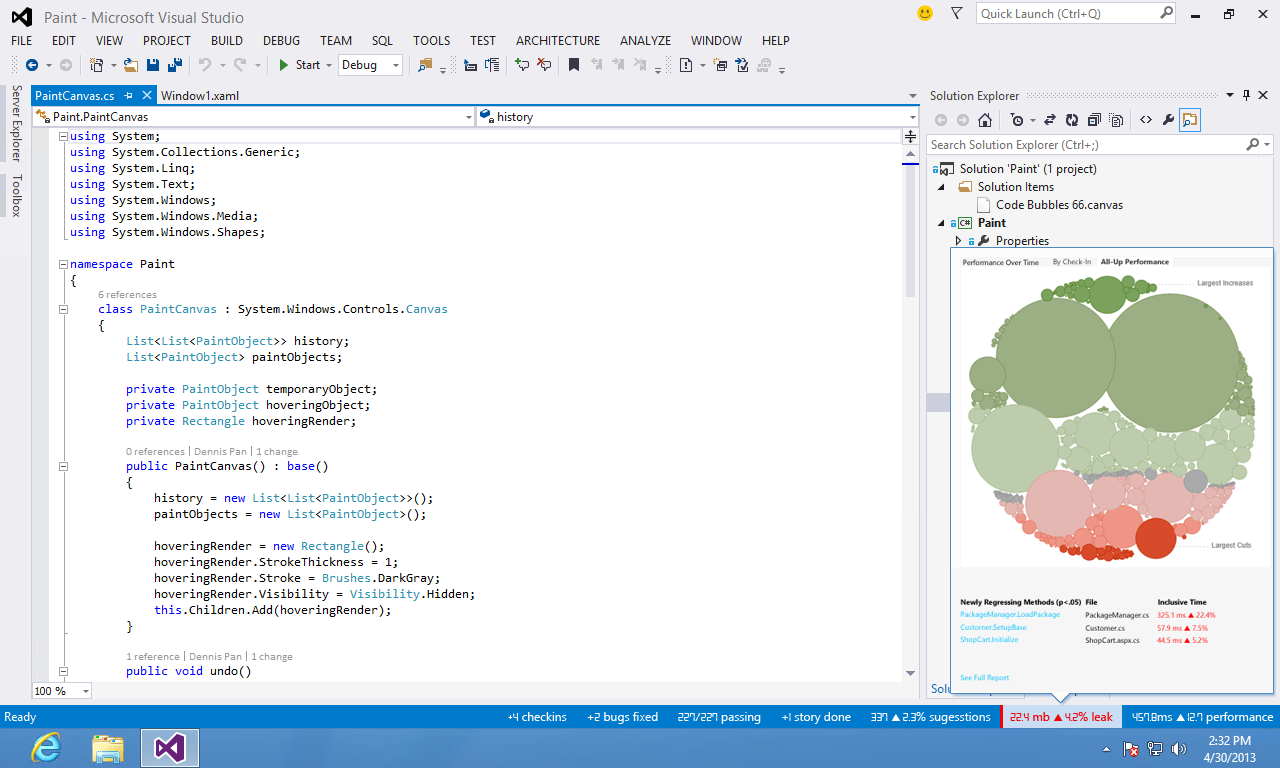Open the DEBUG menu

click(x=282, y=41)
